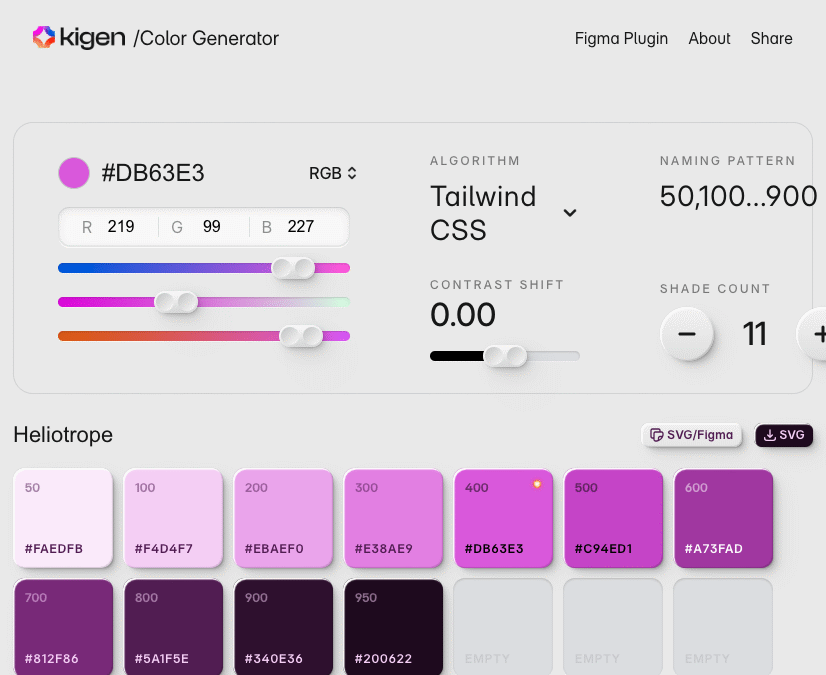Click the base color marker on 400 swatch
Viewport: 826px width, 675px height.
tap(537, 484)
